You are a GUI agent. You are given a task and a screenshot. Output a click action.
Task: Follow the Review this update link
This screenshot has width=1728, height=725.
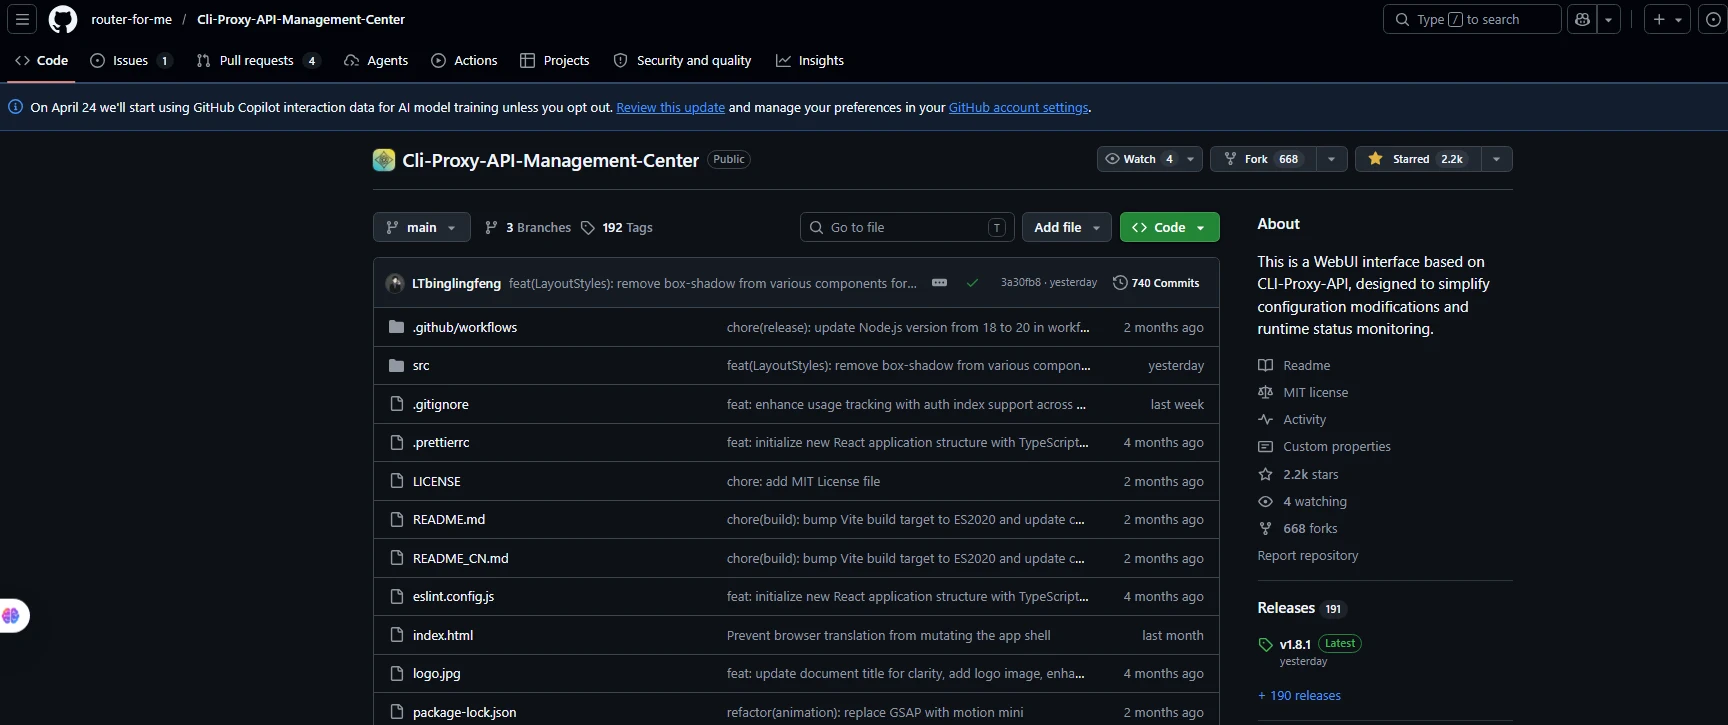pos(671,107)
